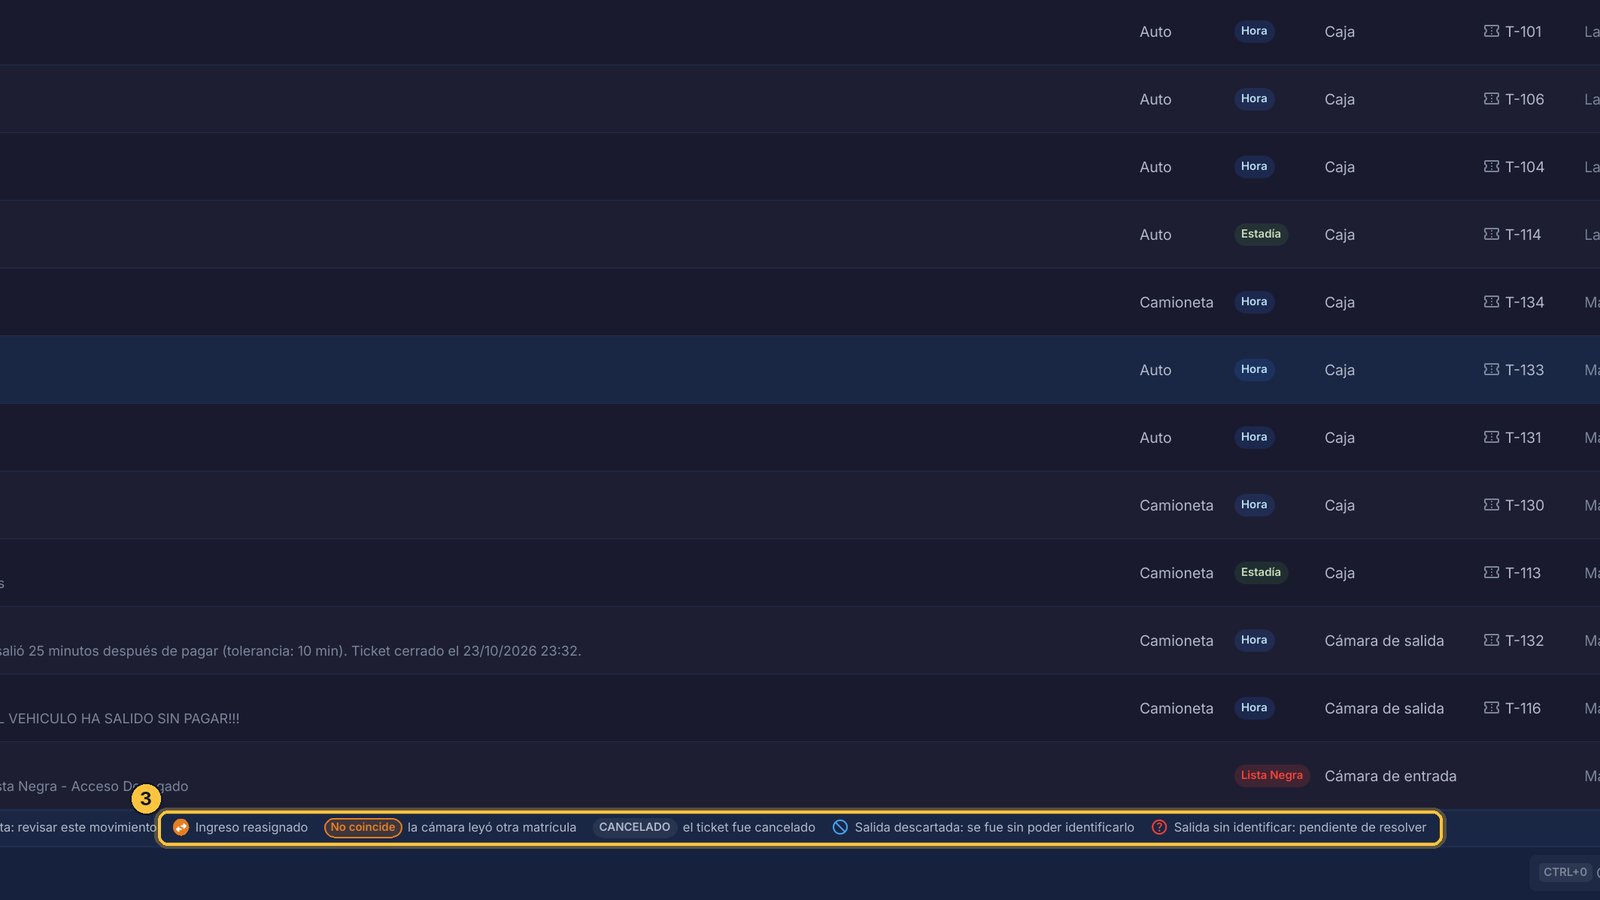Select 'Cámara de entrada' in the Lista Negra row
This screenshot has width=1600, height=900.
(1390, 776)
